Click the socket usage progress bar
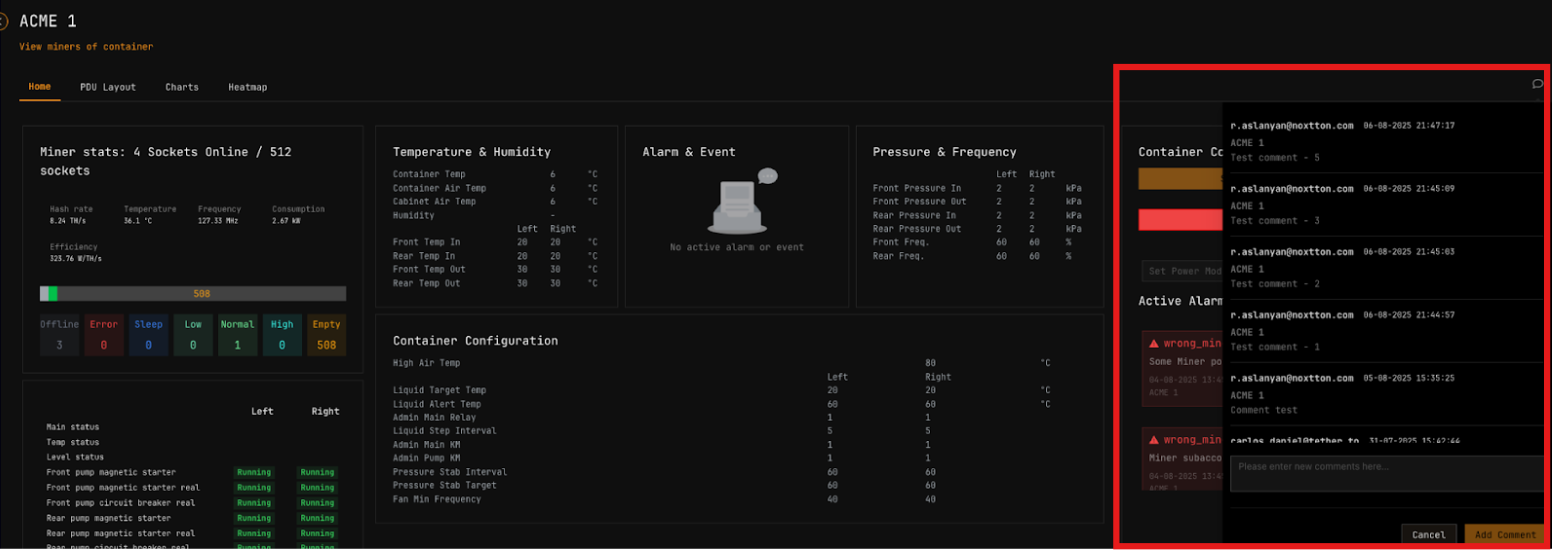This screenshot has width=1553, height=550. 193,294
